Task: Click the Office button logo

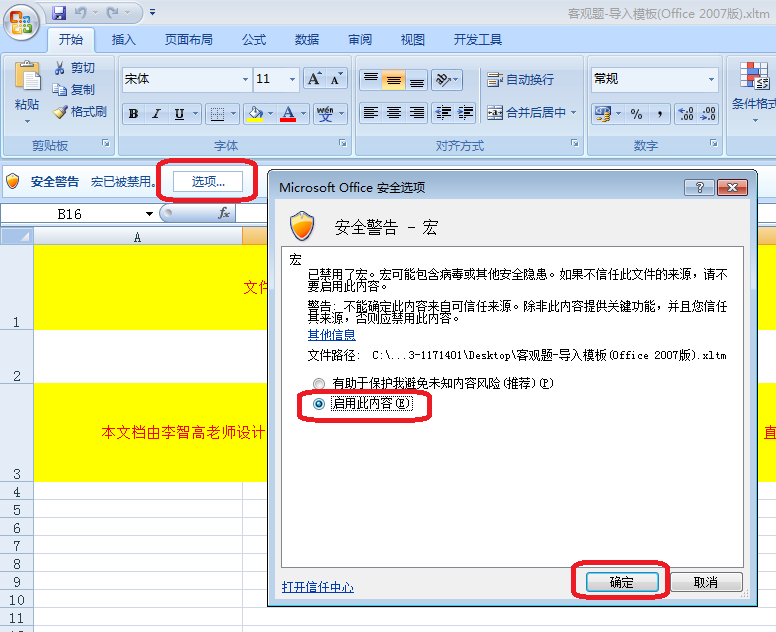Action: point(21,22)
